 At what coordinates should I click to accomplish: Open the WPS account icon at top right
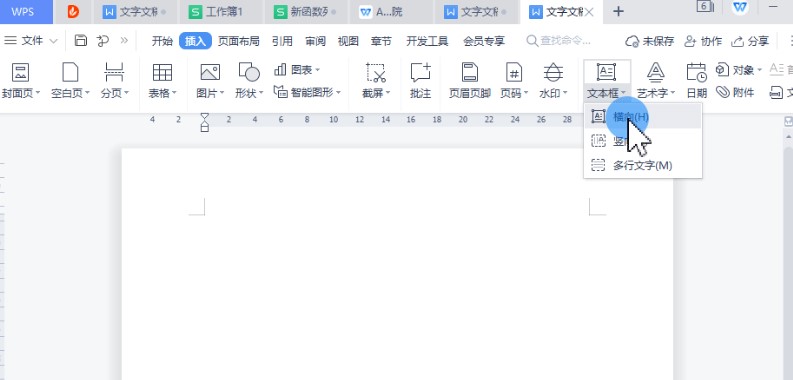click(x=741, y=7)
